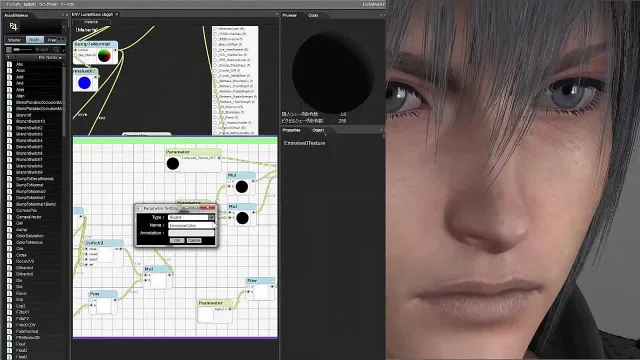The height and width of the screenshot is (360, 640).
Task: Click file icon beside Cross
Action: click(9, 255)
